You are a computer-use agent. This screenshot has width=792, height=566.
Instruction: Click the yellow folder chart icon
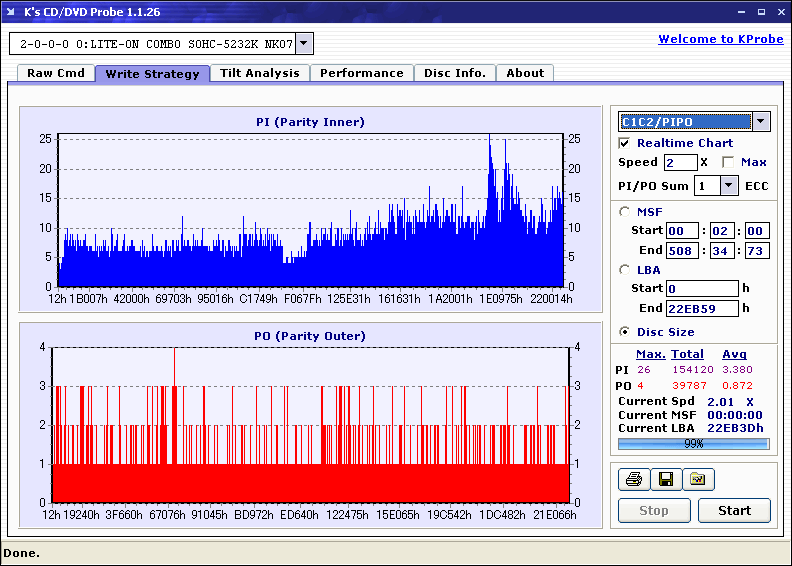click(x=698, y=480)
